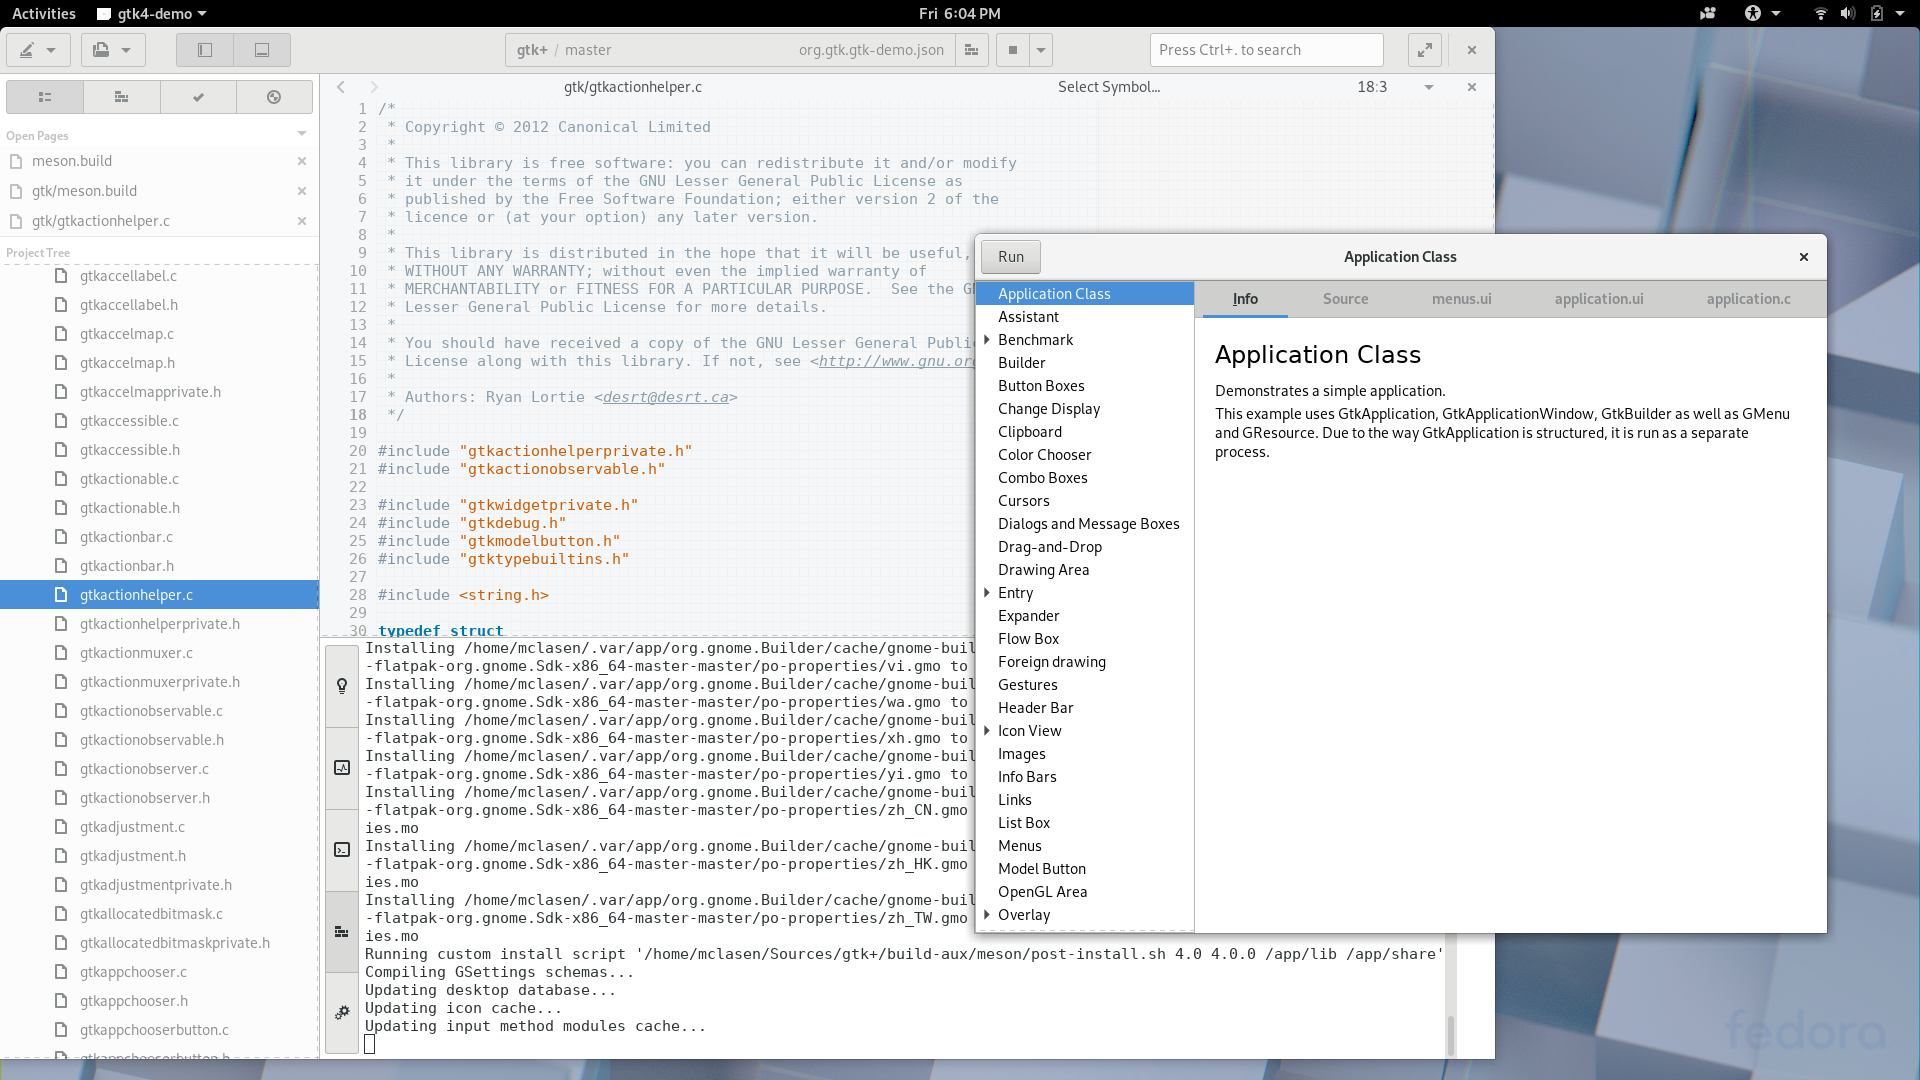Close gtk/gtkactionhelper.c in Open Pages
The image size is (1920, 1080).
click(x=301, y=221)
